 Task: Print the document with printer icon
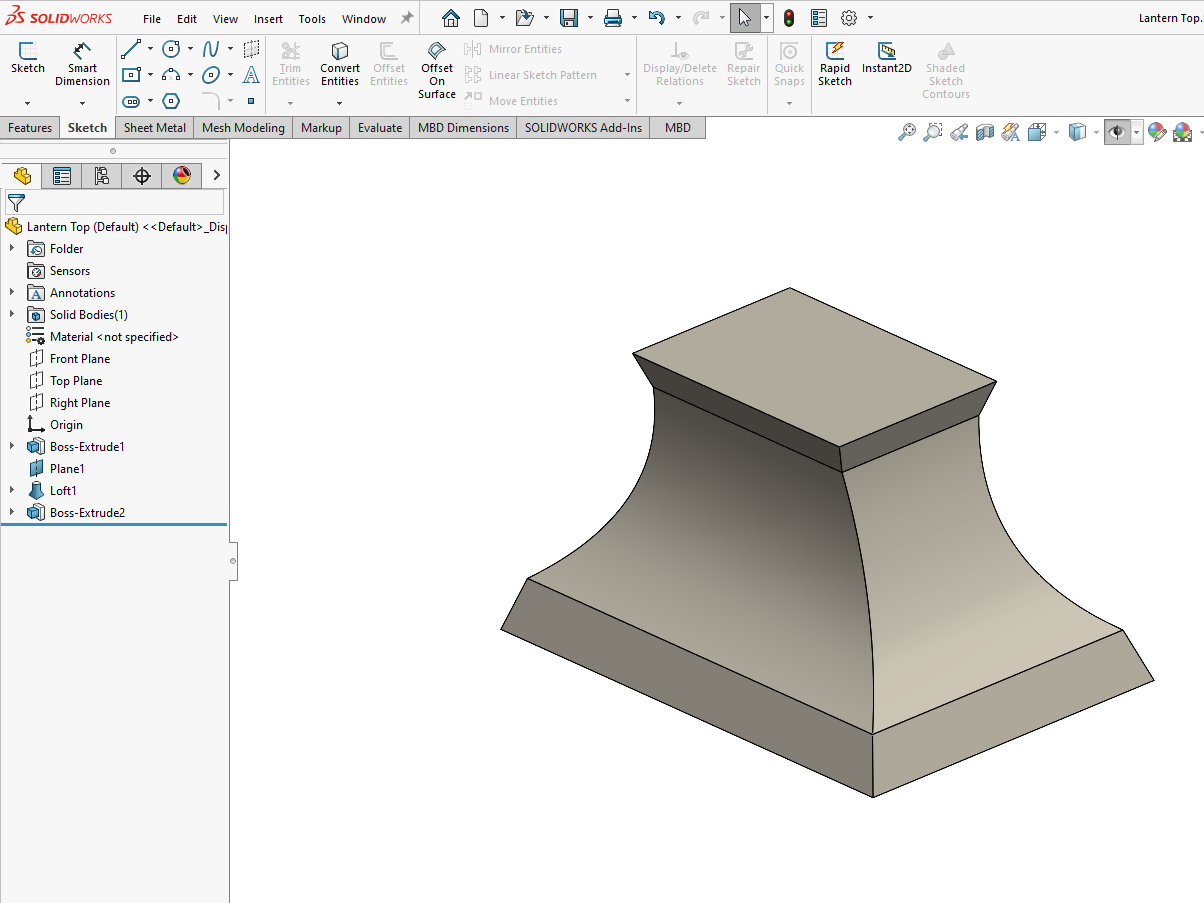[613, 18]
